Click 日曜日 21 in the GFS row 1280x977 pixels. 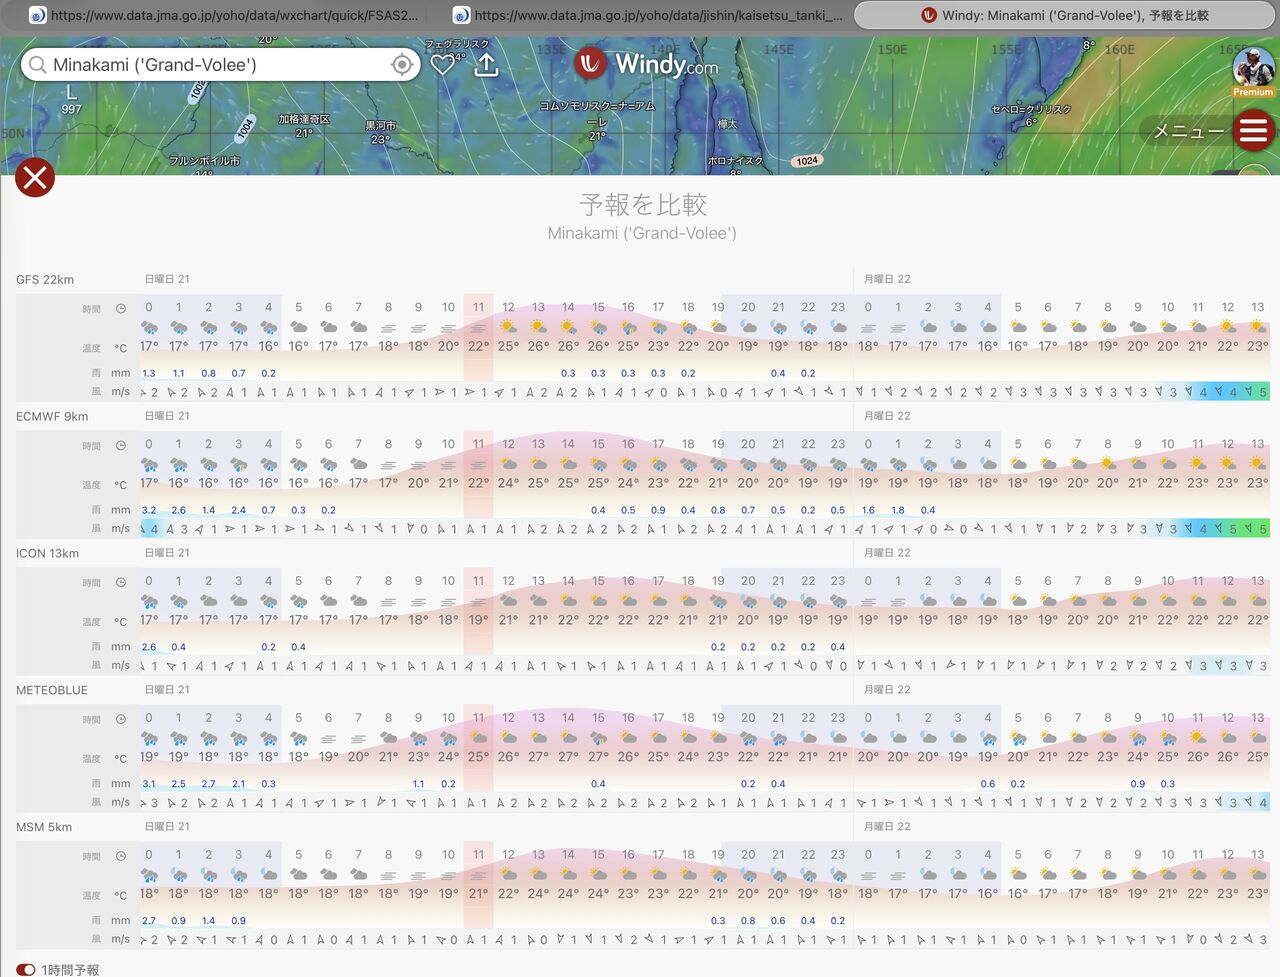click(167, 279)
